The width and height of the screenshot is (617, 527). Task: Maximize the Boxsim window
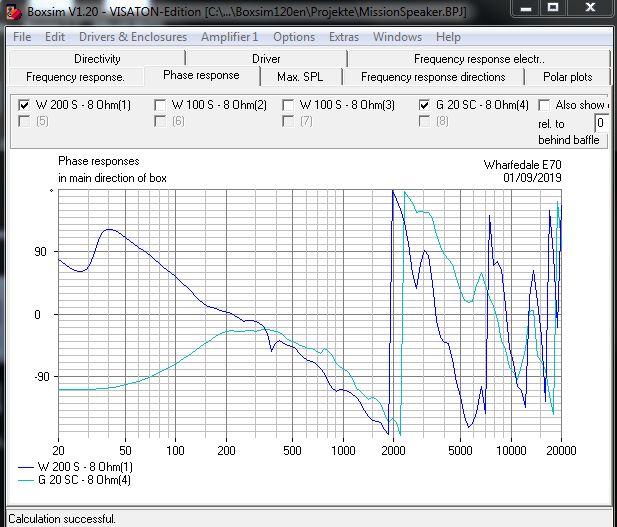(553, 7)
